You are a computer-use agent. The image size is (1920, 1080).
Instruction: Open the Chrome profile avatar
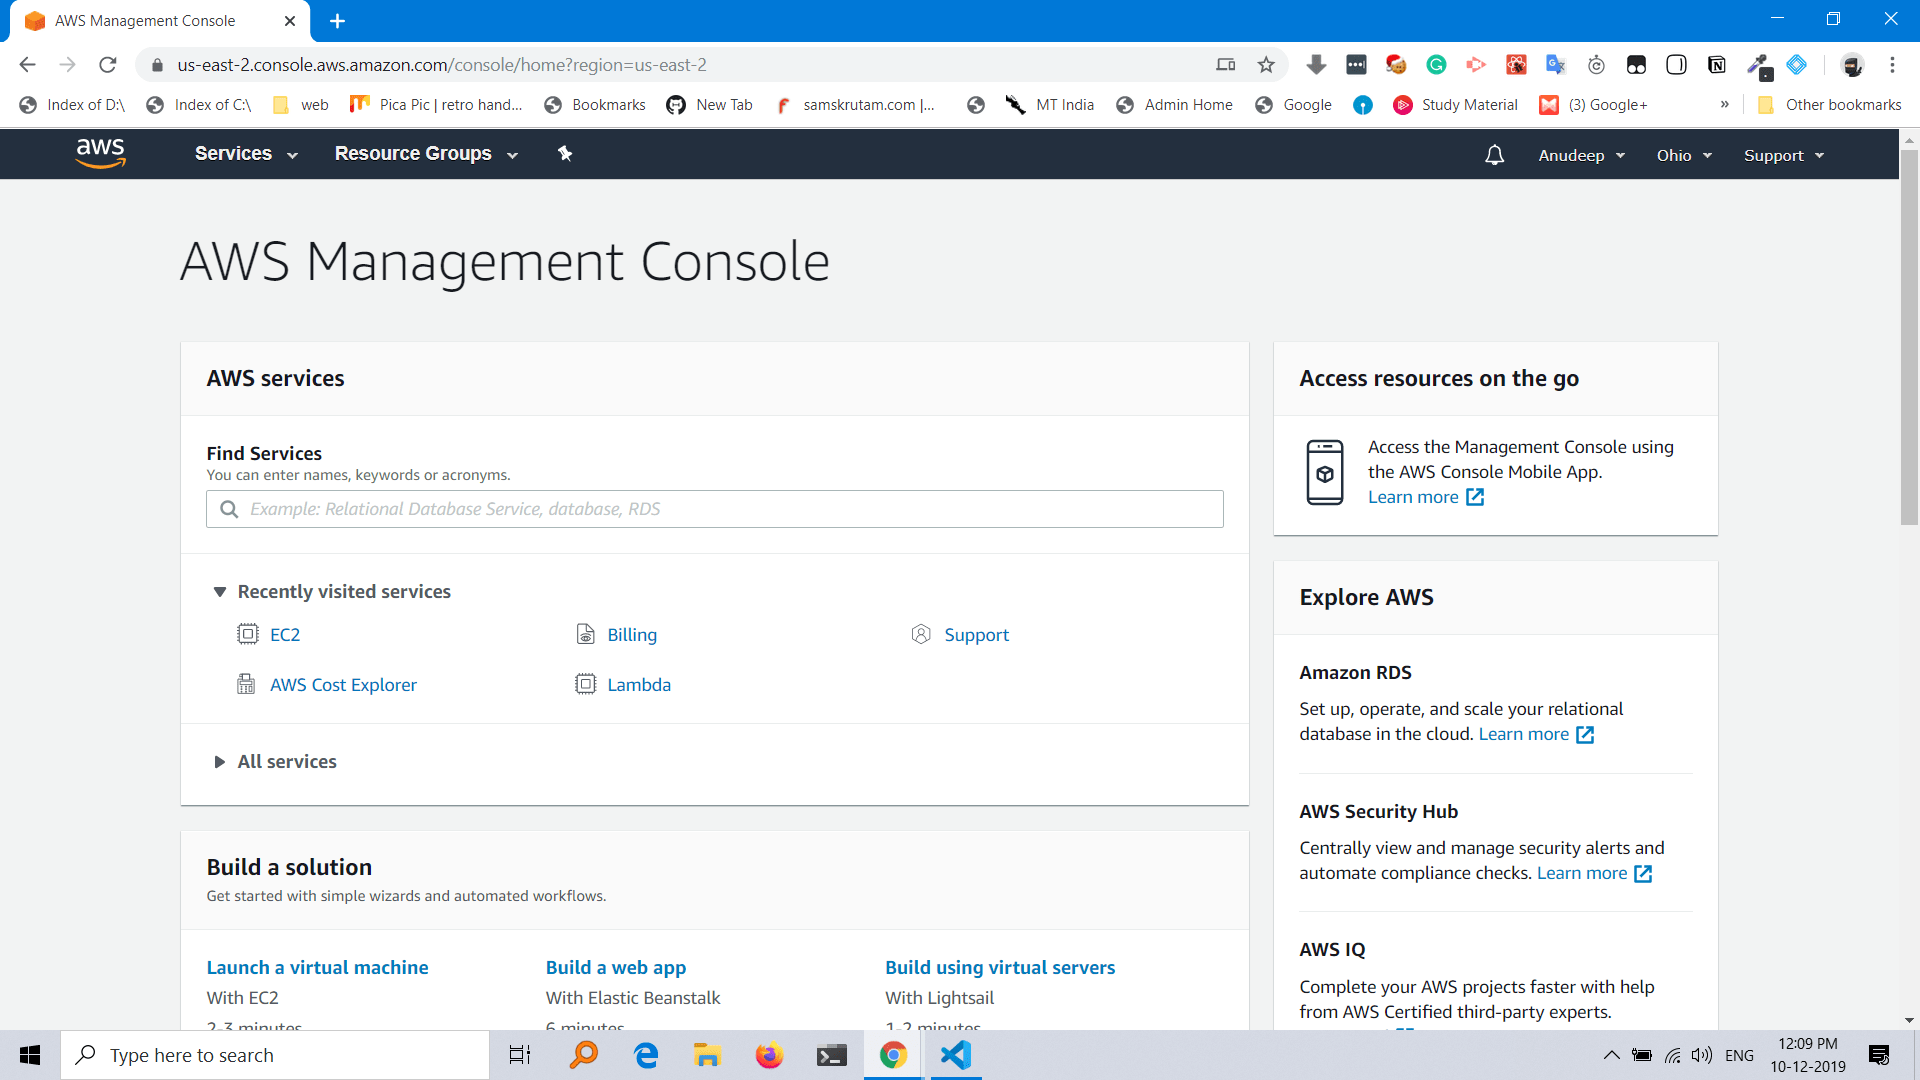click(x=1852, y=65)
